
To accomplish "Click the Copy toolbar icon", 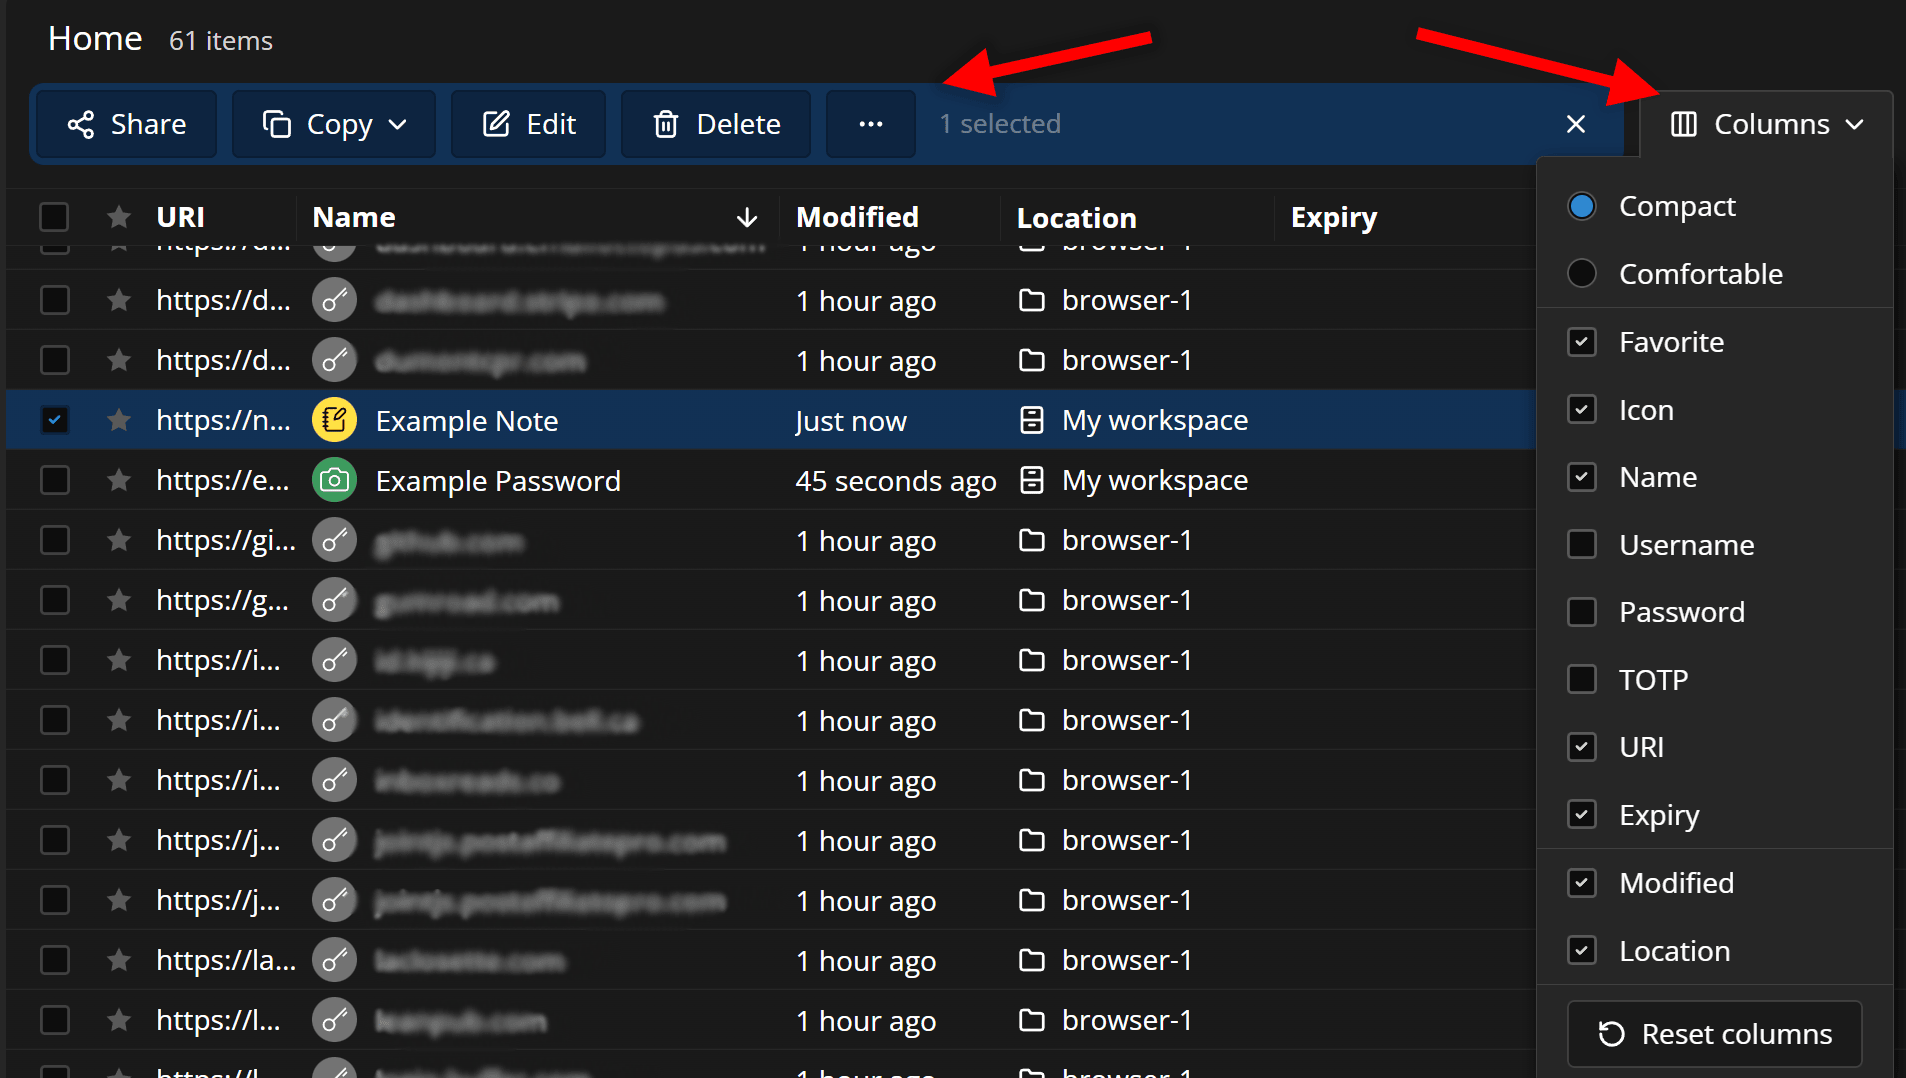I will pyautogui.click(x=277, y=124).
